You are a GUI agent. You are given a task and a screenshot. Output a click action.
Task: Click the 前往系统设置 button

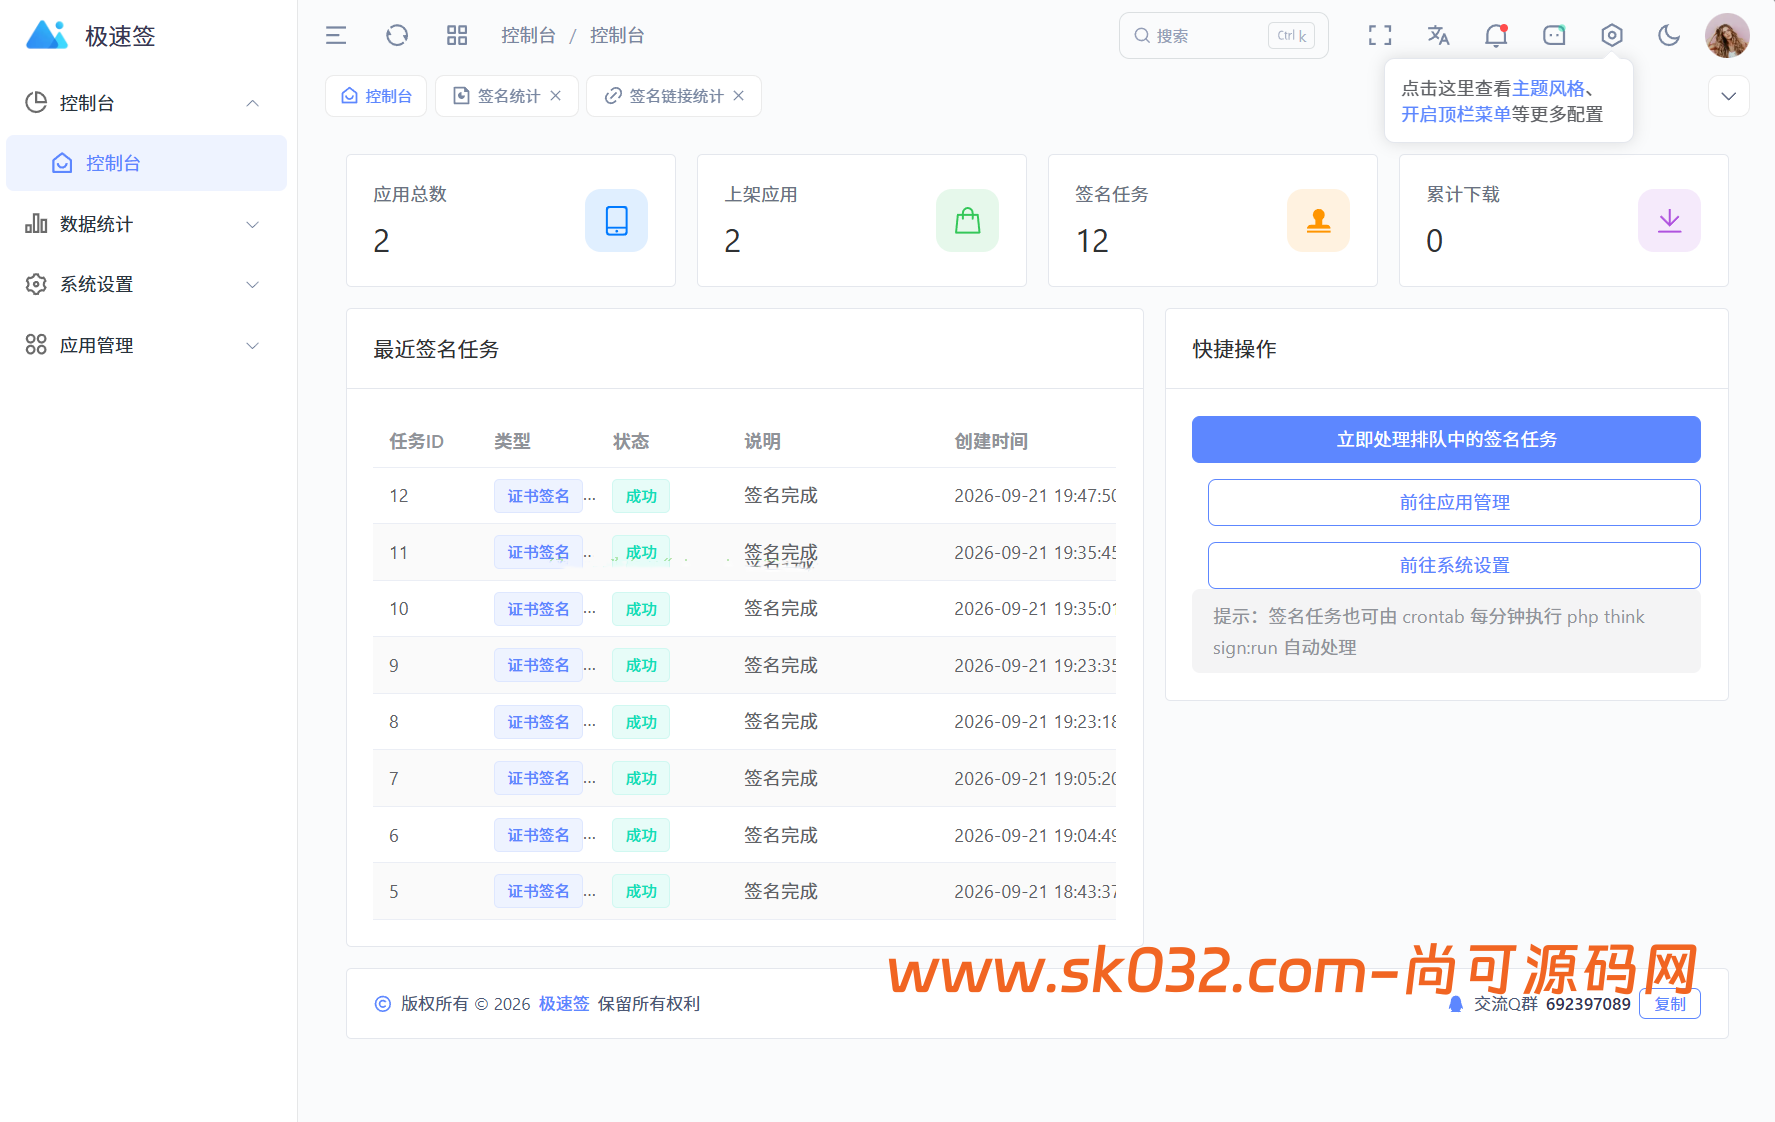(1454, 565)
